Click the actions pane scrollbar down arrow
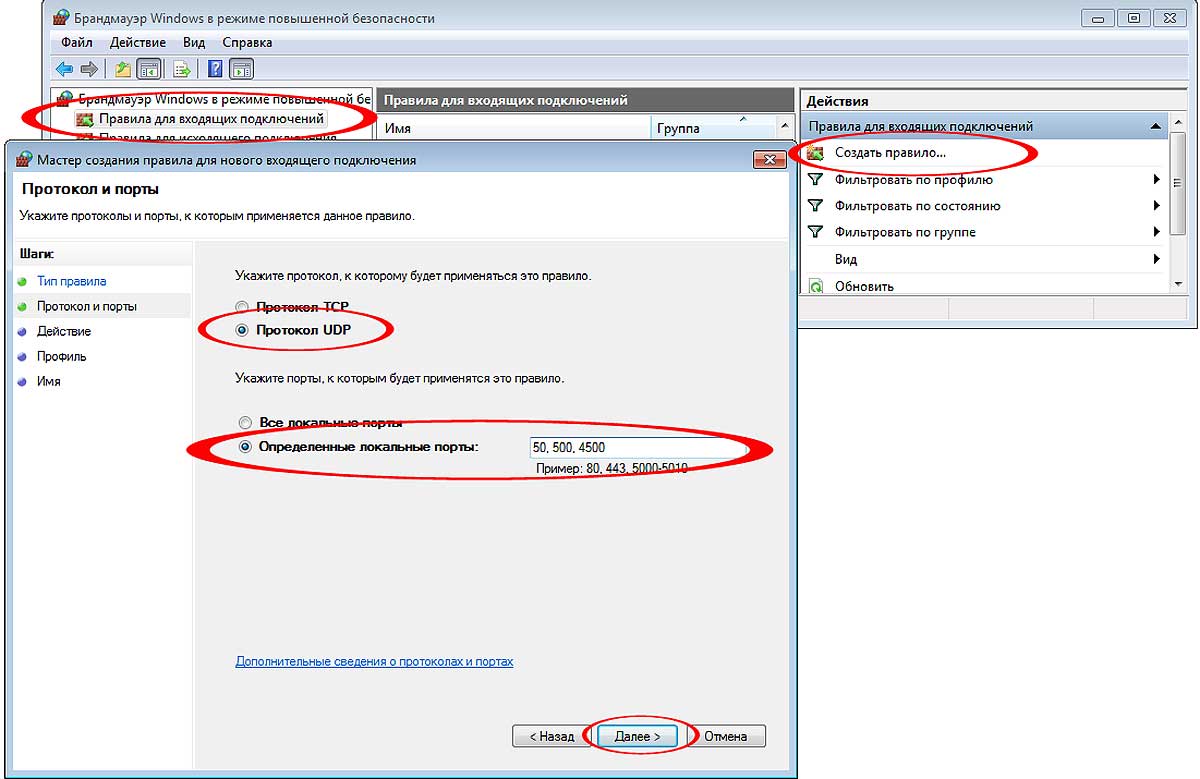The image size is (1200, 779). pyautogui.click(x=1178, y=284)
